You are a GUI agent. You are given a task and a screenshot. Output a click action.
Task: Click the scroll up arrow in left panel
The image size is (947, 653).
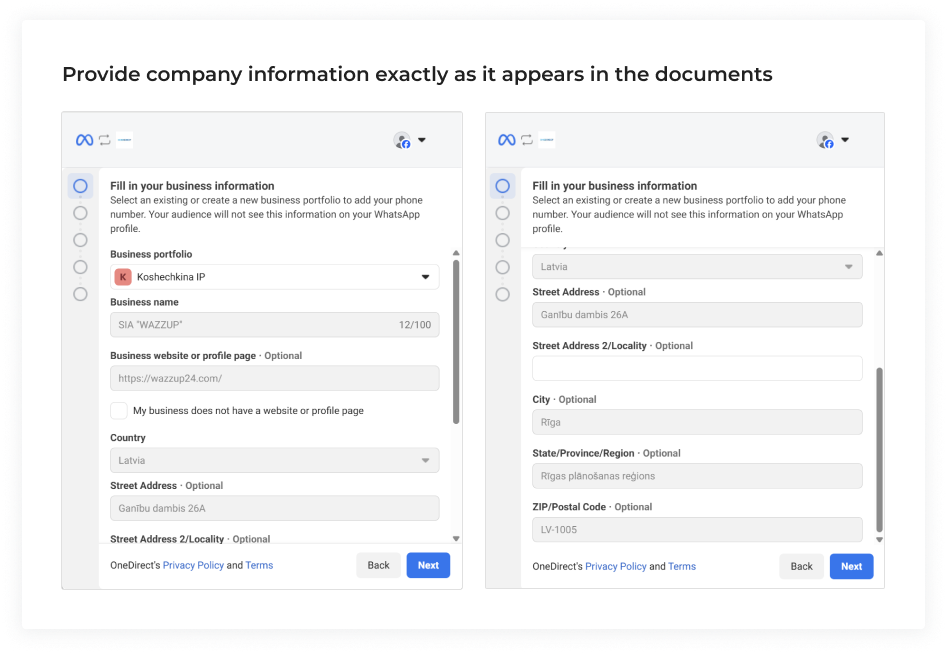(456, 253)
